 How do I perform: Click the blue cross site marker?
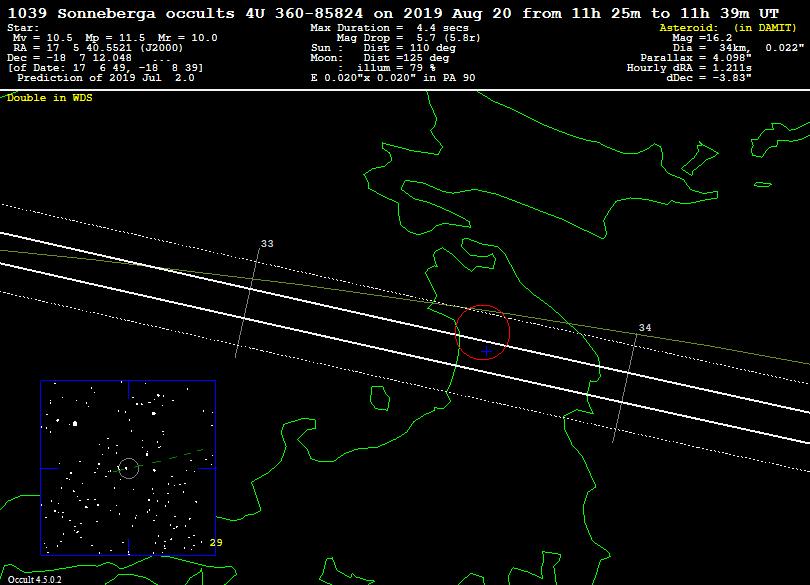click(x=486, y=351)
